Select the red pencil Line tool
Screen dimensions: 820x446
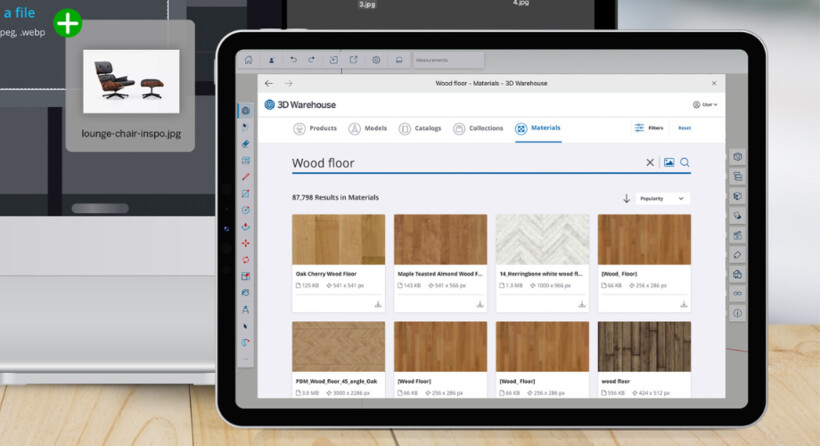tap(245, 177)
